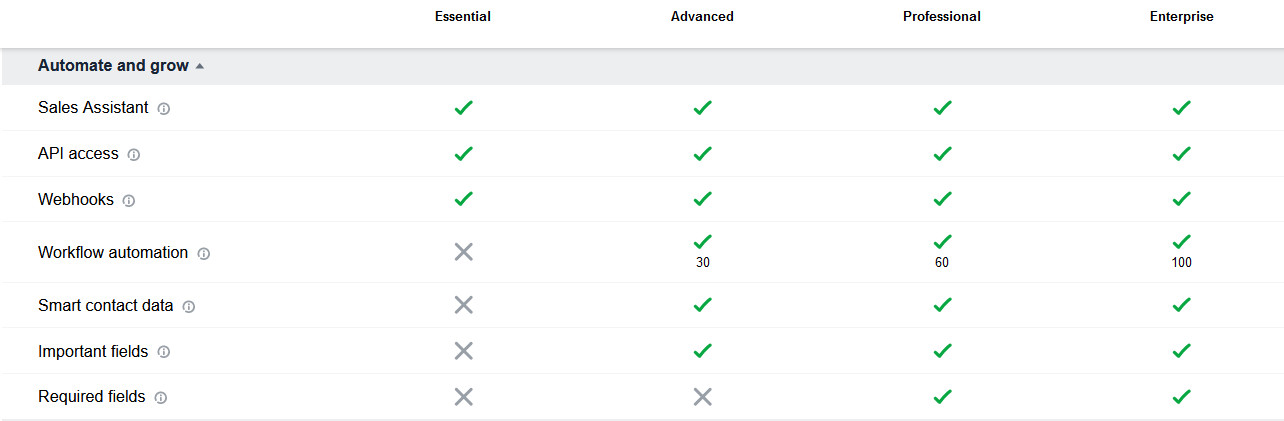Select the Professional plan column header
The width and height of the screenshot is (1284, 421).
942,17
